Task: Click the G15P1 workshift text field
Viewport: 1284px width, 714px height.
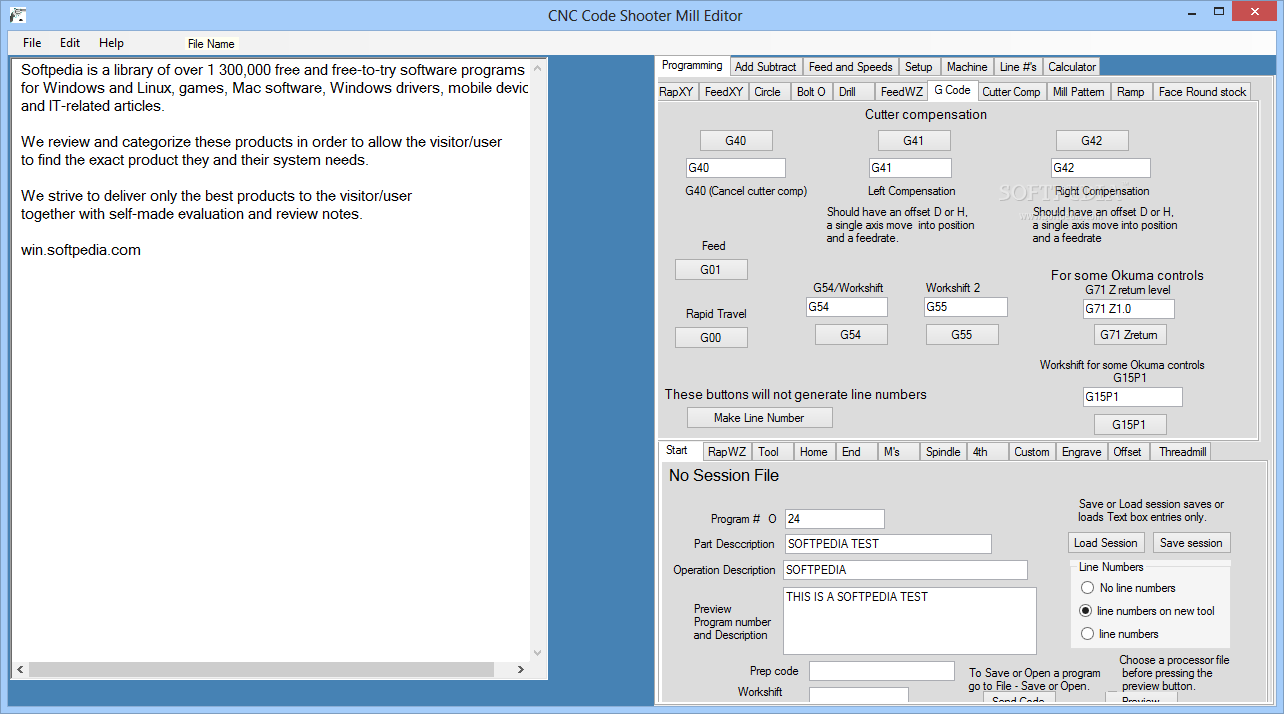Action: tap(1133, 397)
